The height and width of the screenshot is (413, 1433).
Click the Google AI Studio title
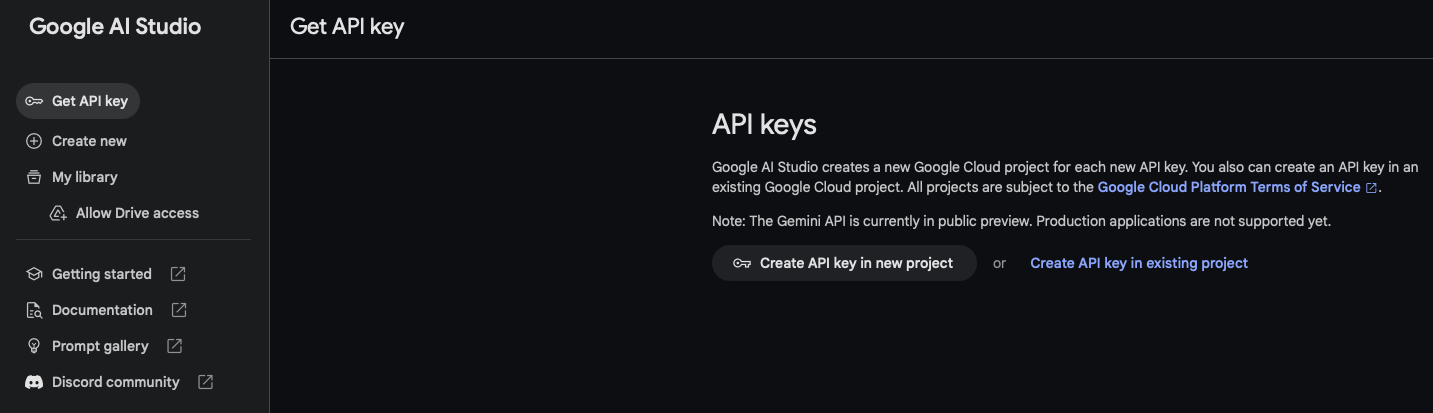[x=115, y=27]
